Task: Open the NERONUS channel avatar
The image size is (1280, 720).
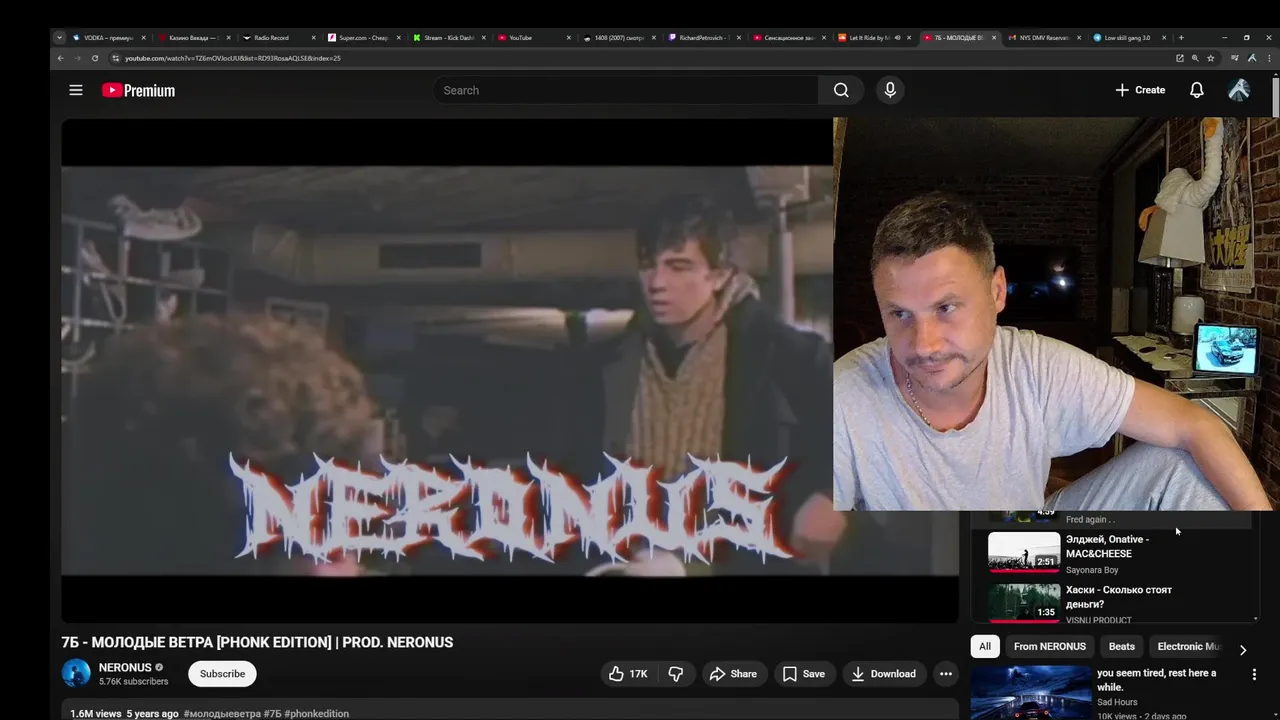Action: [76, 674]
